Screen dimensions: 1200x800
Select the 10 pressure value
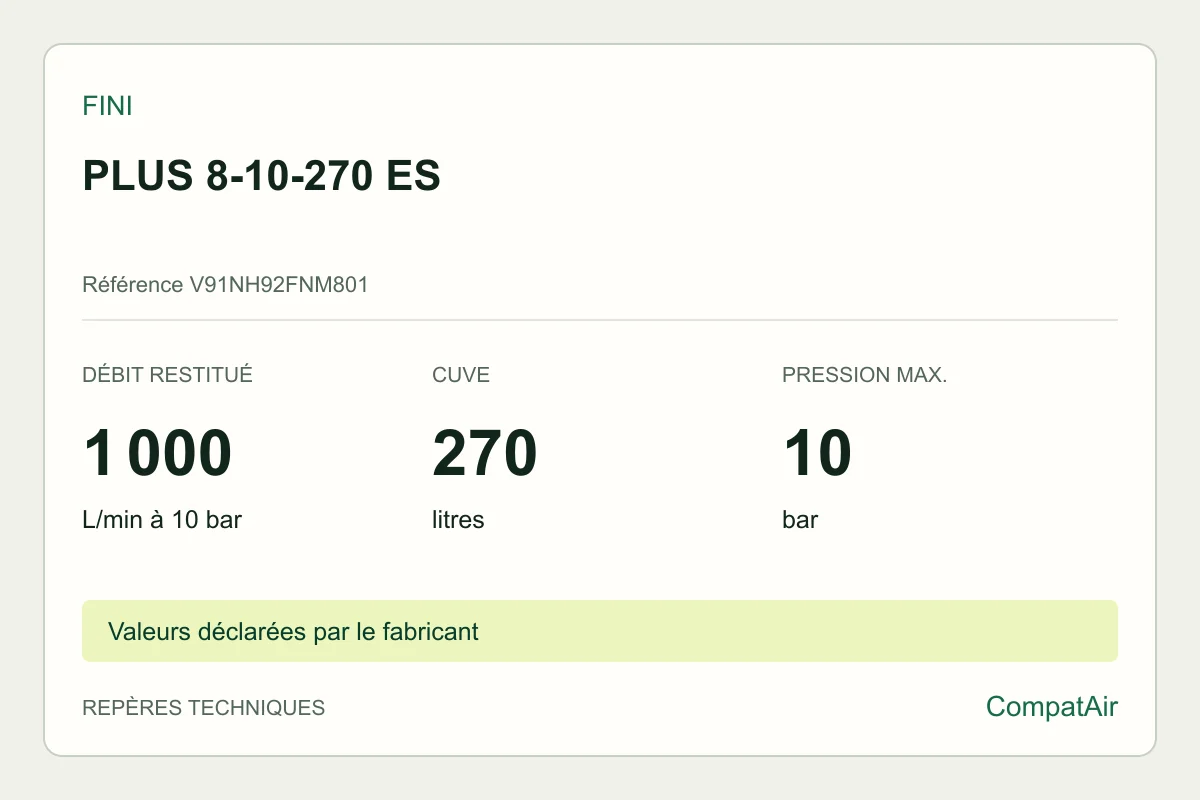coord(817,453)
